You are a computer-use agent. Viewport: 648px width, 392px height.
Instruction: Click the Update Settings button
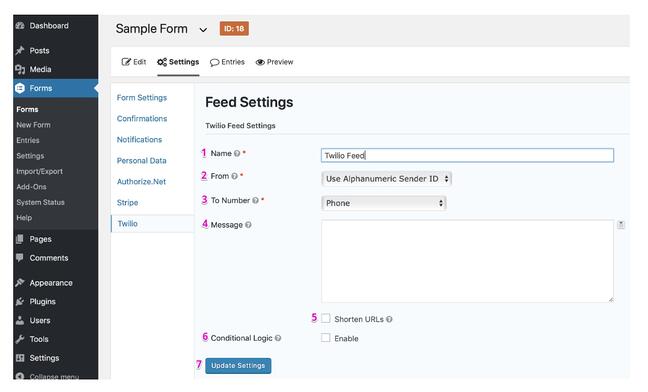click(x=238, y=366)
